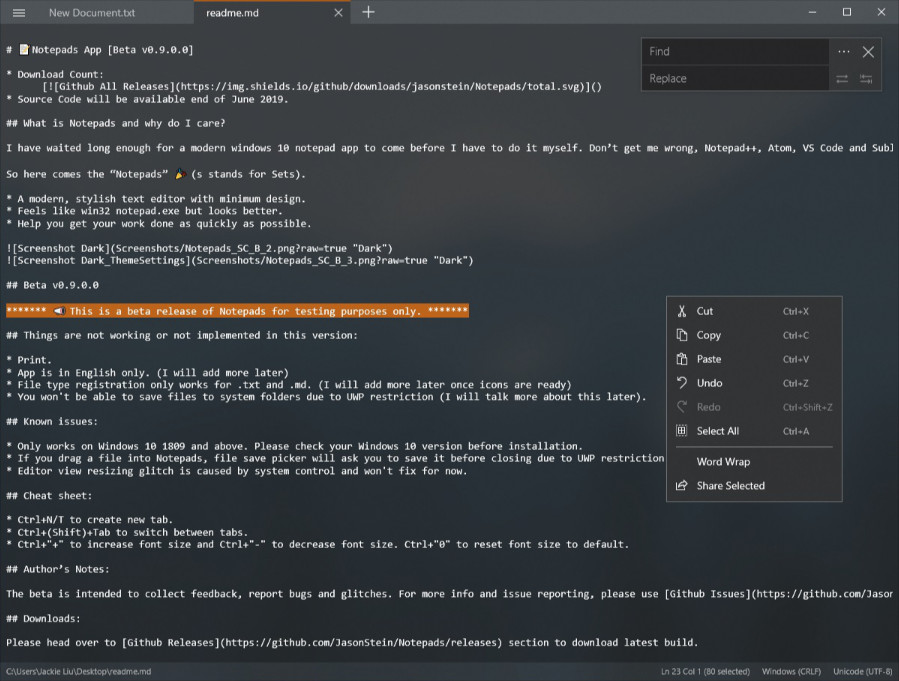
Task: Choose Share Selected from the context menu
Action: point(754,486)
